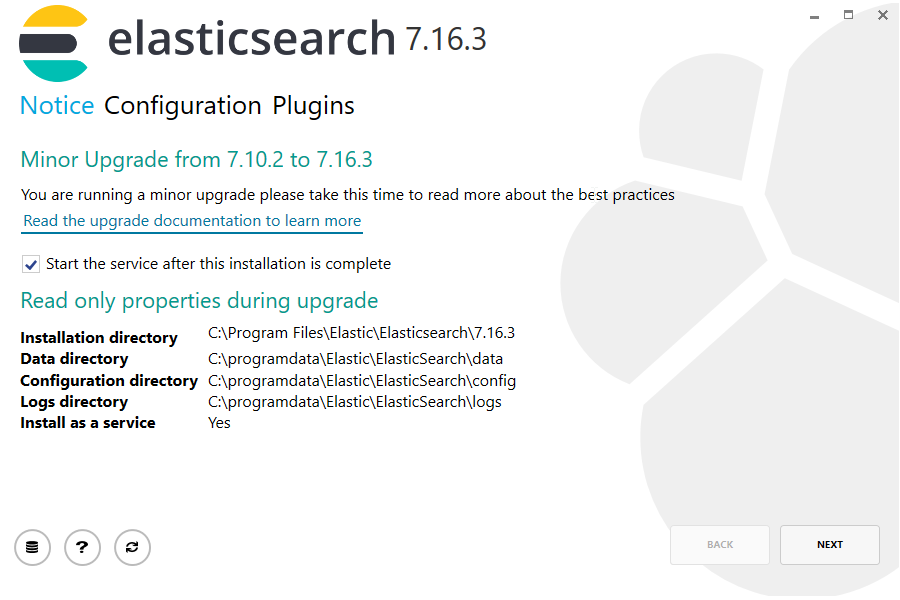
Task: Minimize the installer window
Action: (814, 16)
